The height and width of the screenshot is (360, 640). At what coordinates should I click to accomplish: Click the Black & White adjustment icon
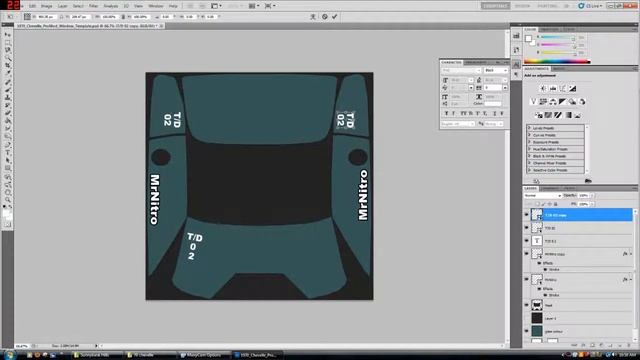pyautogui.click(x=562, y=102)
